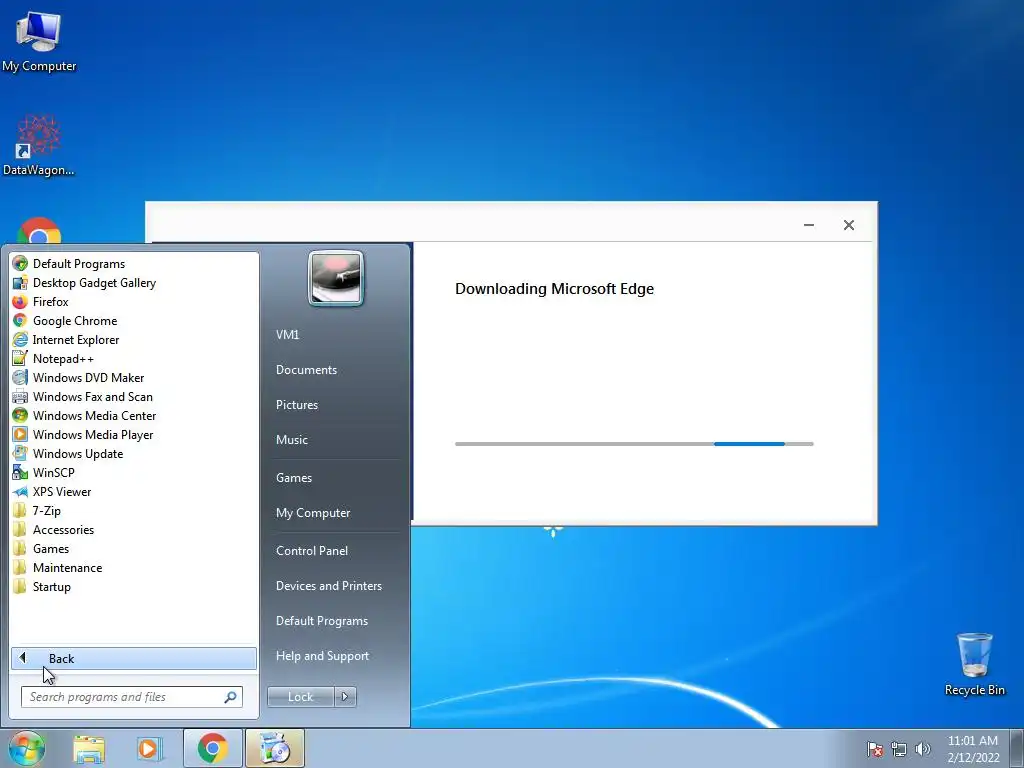Screen dimensions: 1024x768
Task: Open Documents from Start menu
Action: coord(306,370)
